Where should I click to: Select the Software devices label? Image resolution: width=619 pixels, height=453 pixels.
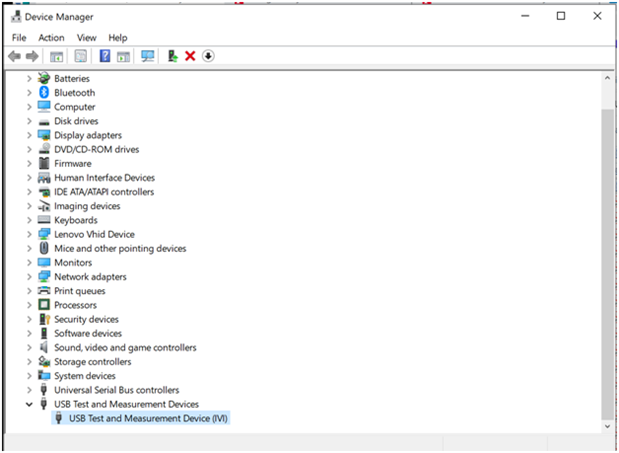88,333
